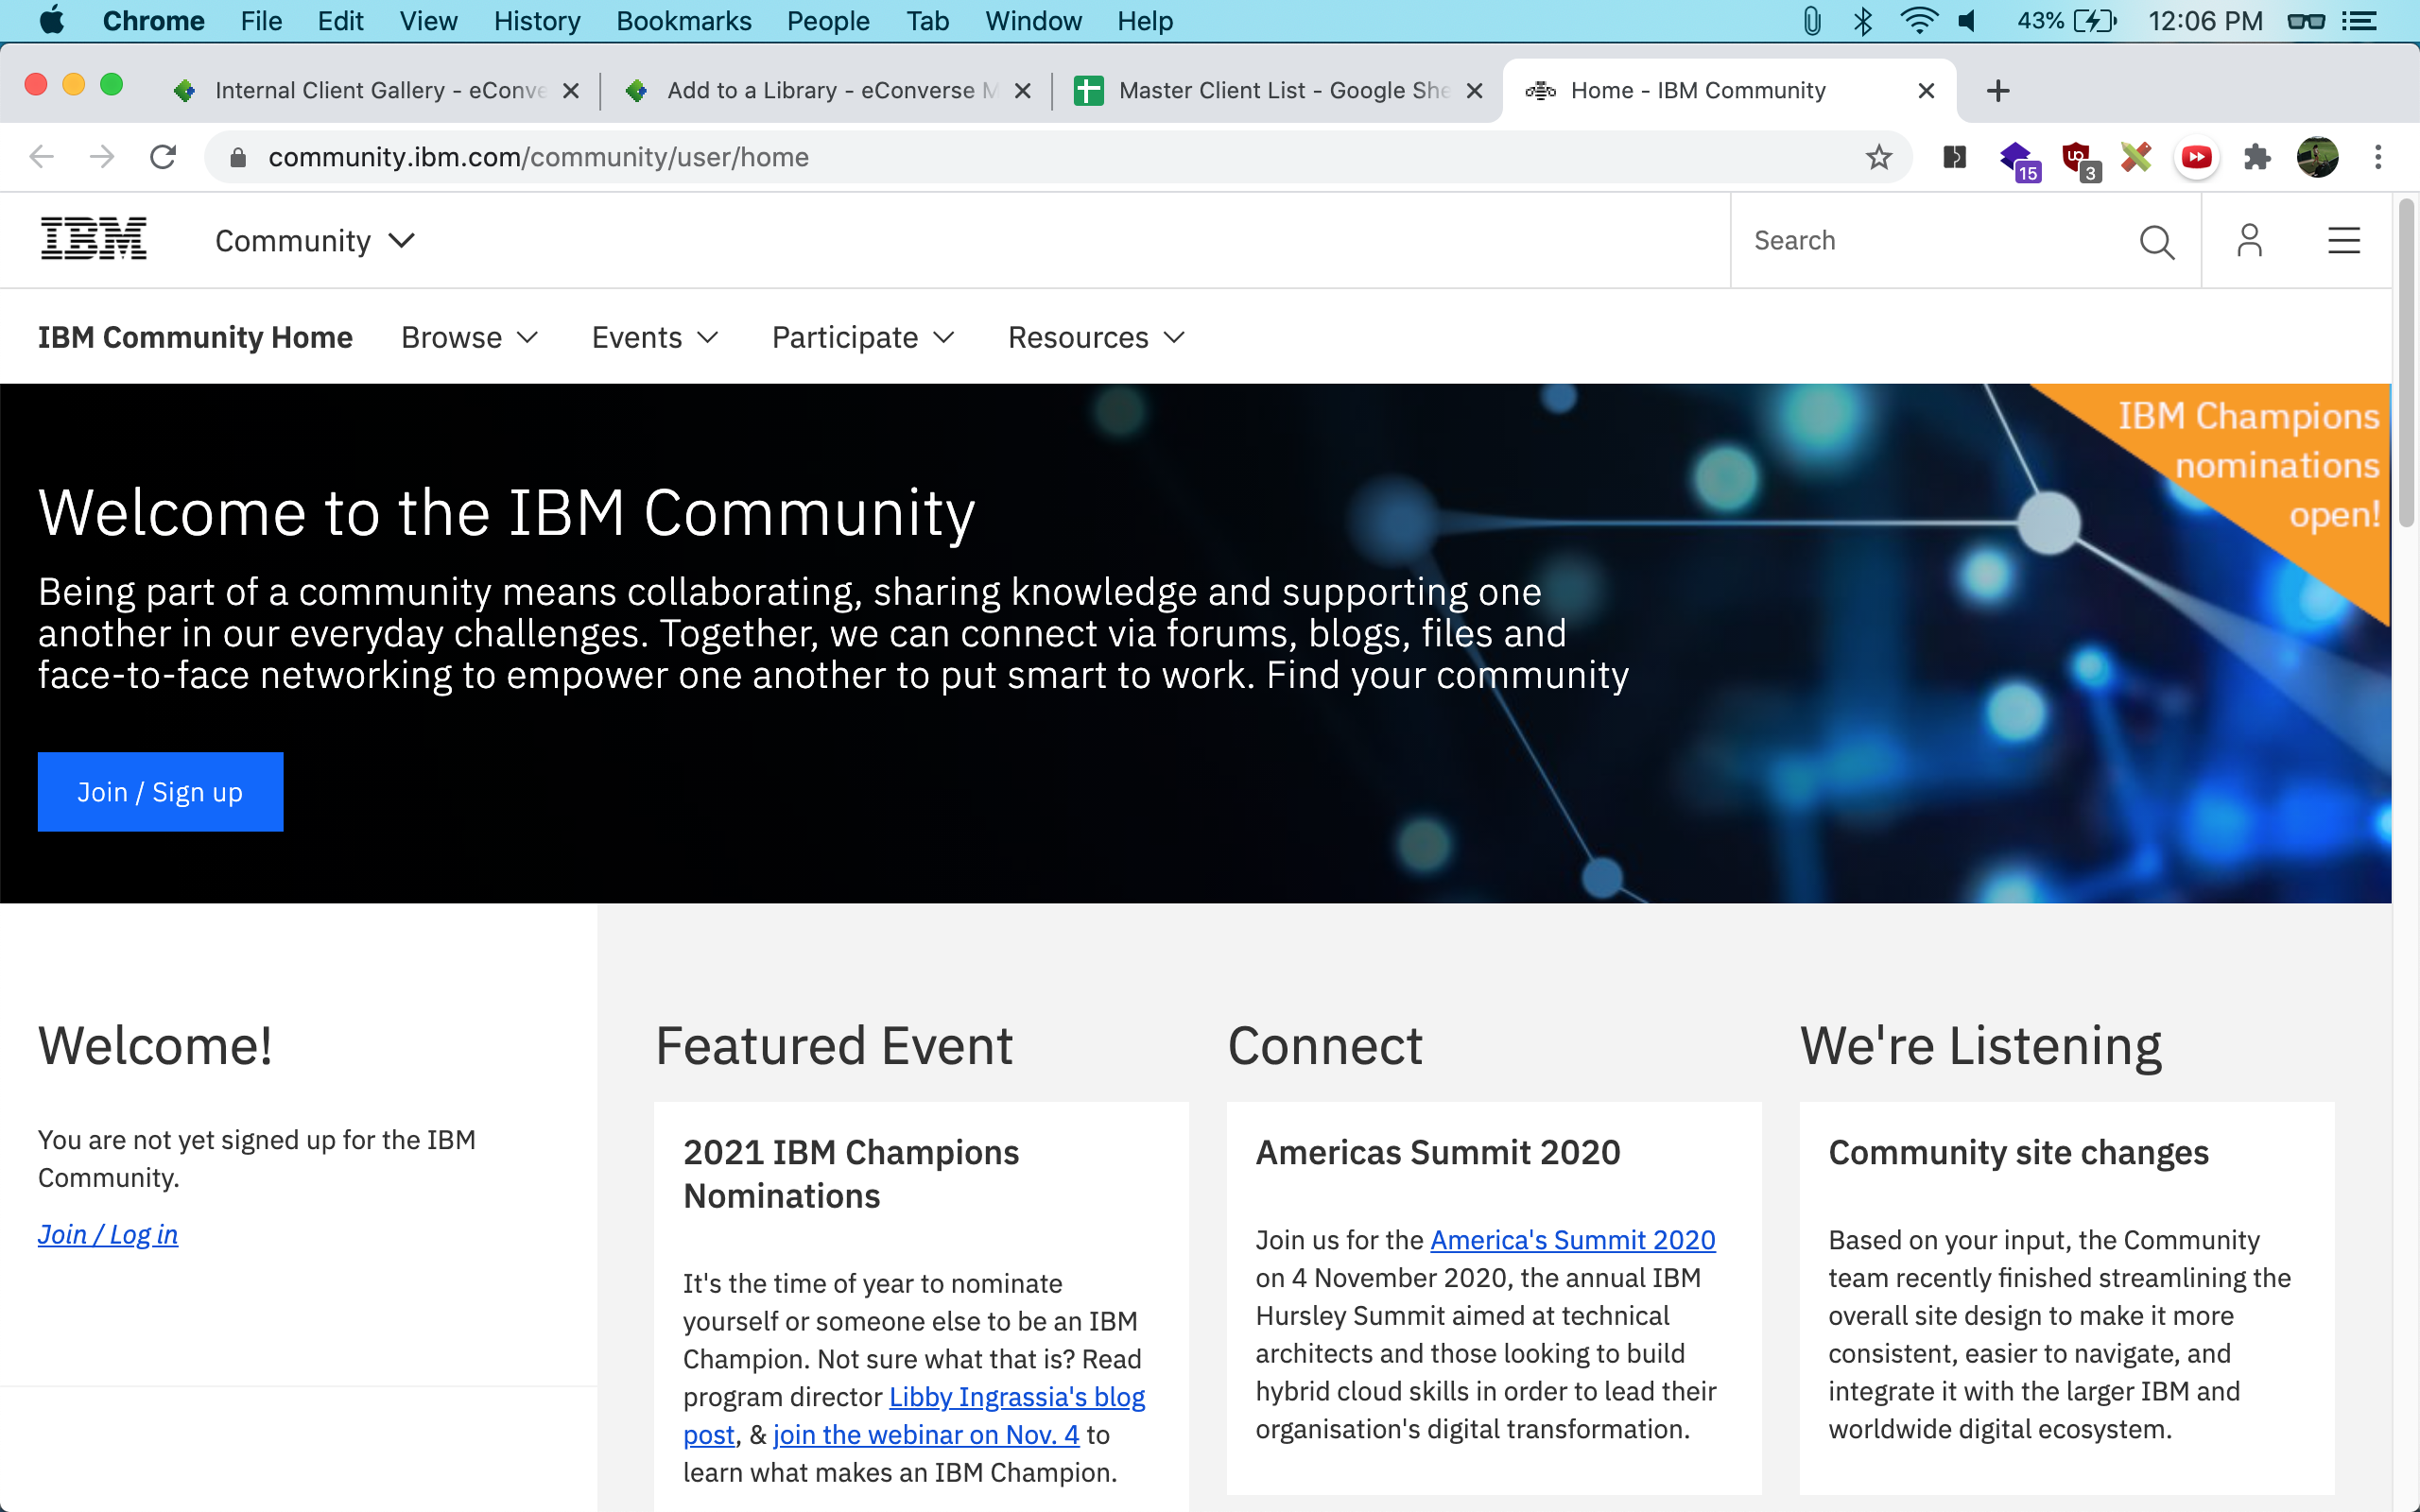Click the Join / Log in link

108,1235
